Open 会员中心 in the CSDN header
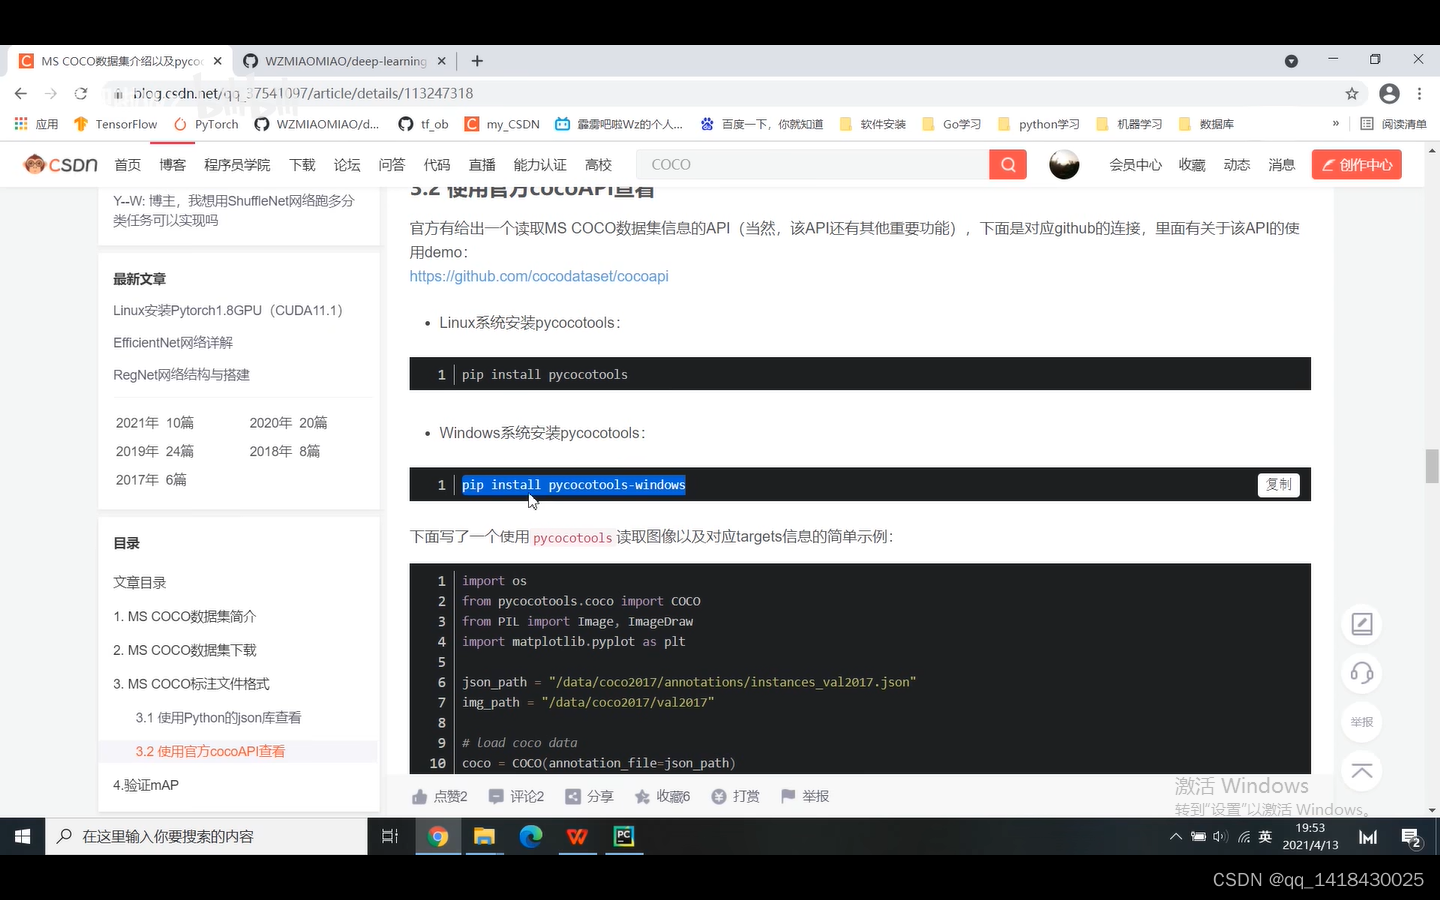The image size is (1440, 900). click(x=1135, y=165)
